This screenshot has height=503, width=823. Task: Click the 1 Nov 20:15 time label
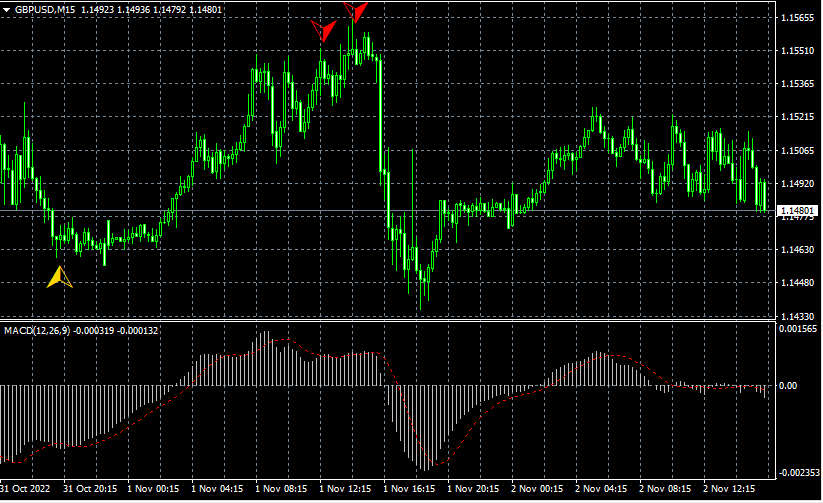[x=473, y=489]
